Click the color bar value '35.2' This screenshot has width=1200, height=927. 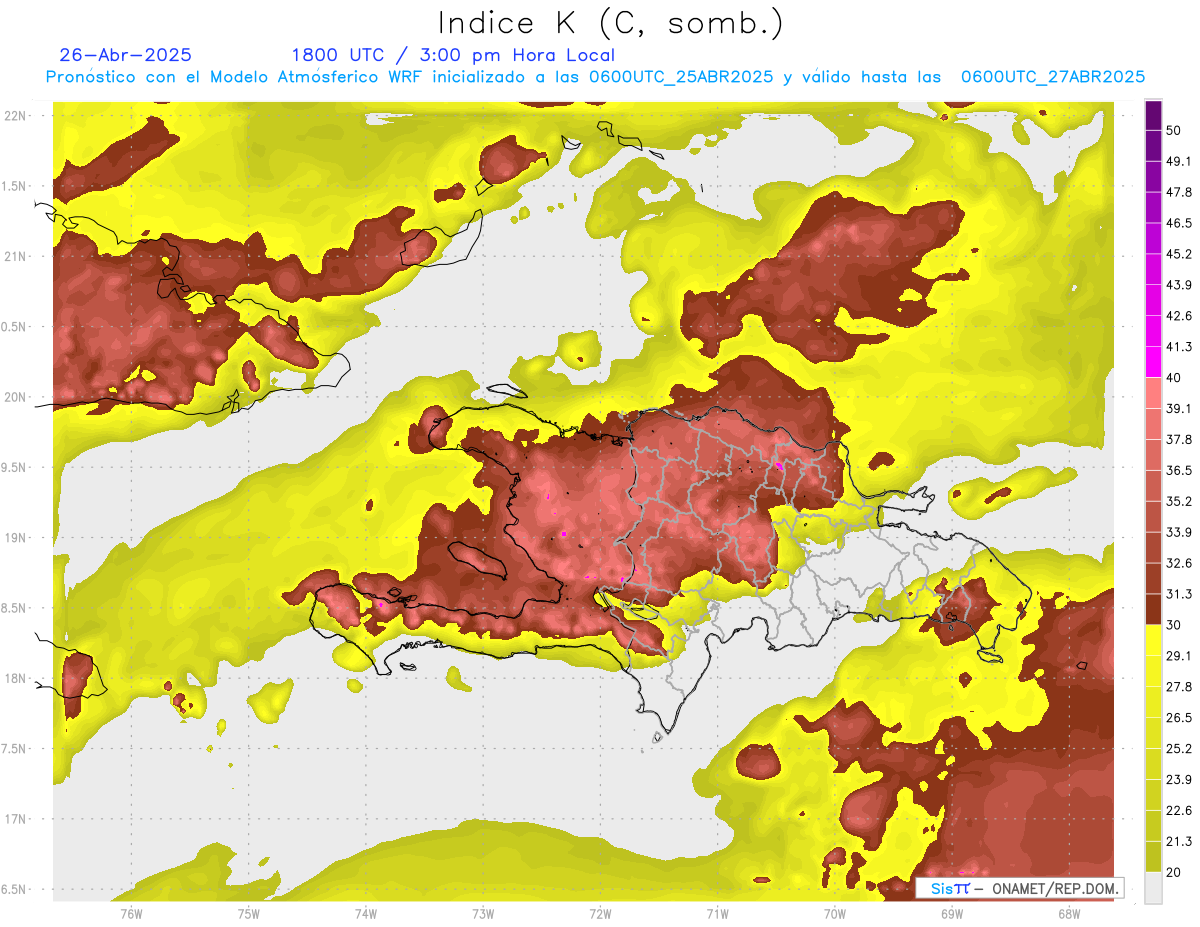pyautogui.click(x=1179, y=501)
